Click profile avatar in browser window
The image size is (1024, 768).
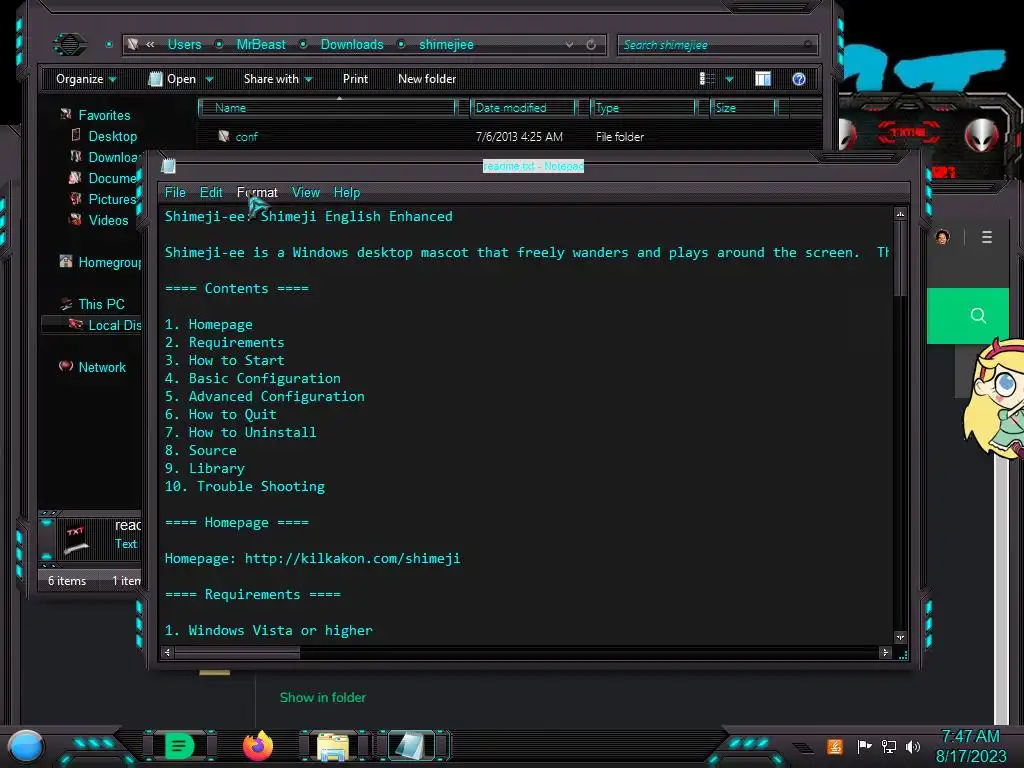(942, 237)
